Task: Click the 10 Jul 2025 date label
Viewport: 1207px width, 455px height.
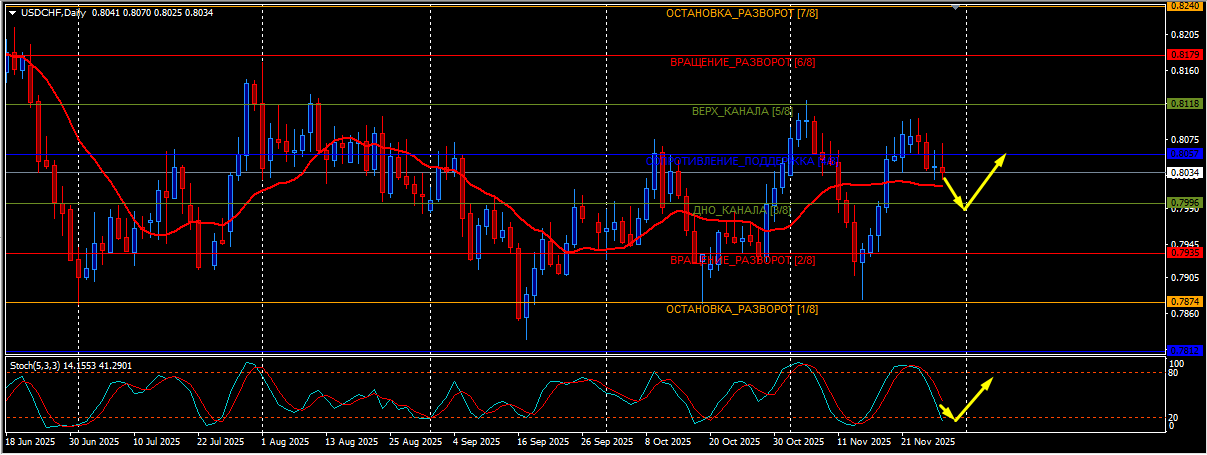Action: 156,441
